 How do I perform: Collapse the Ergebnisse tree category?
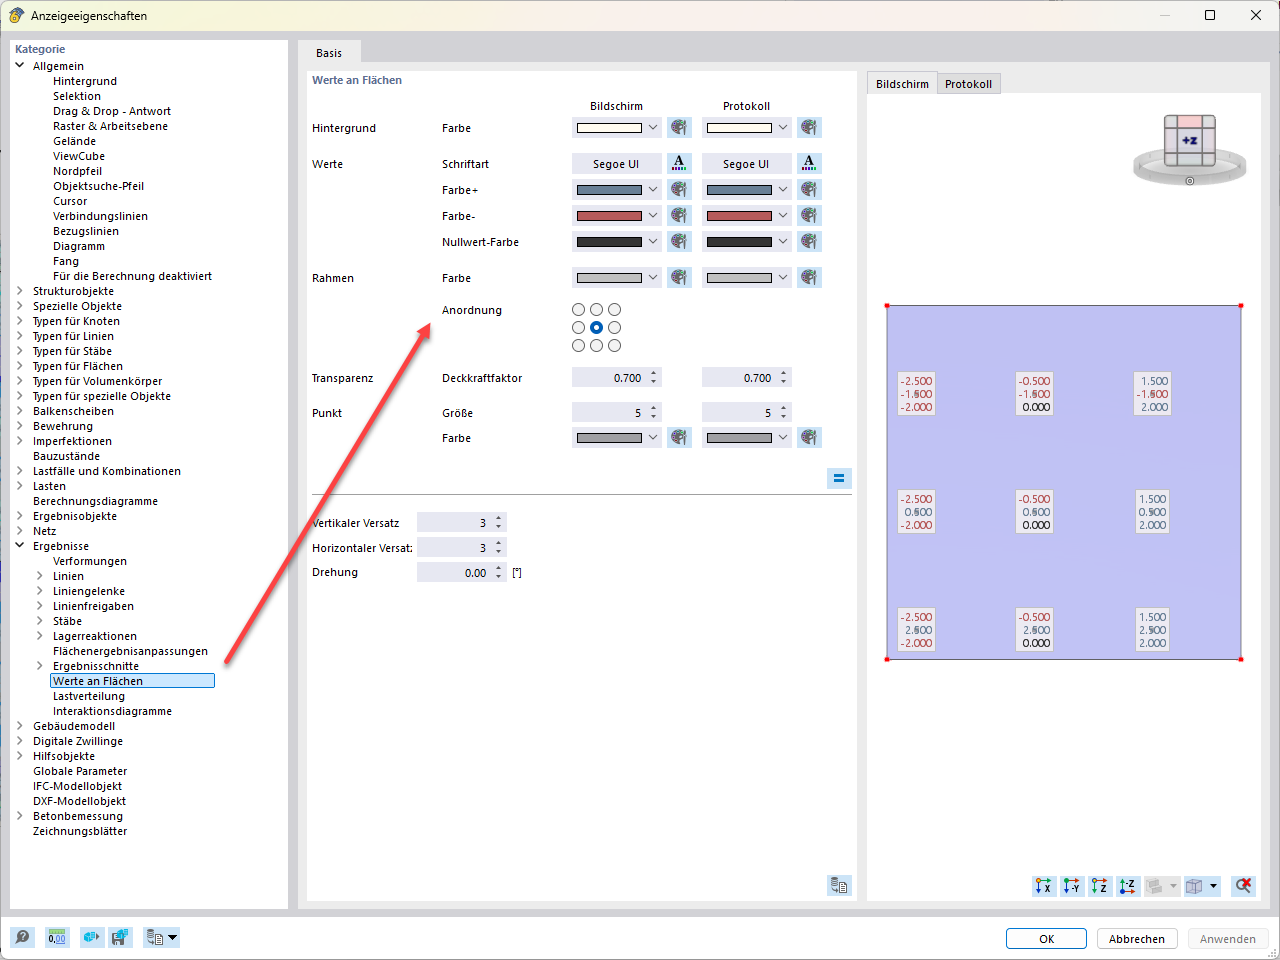tap(20, 546)
